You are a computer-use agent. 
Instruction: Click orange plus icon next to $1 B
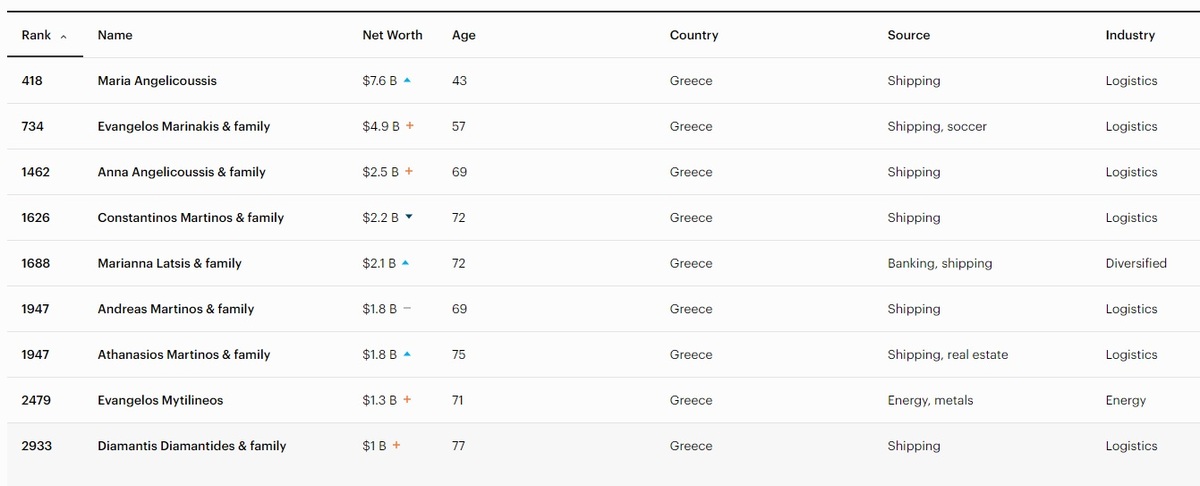pyautogui.click(x=396, y=446)
